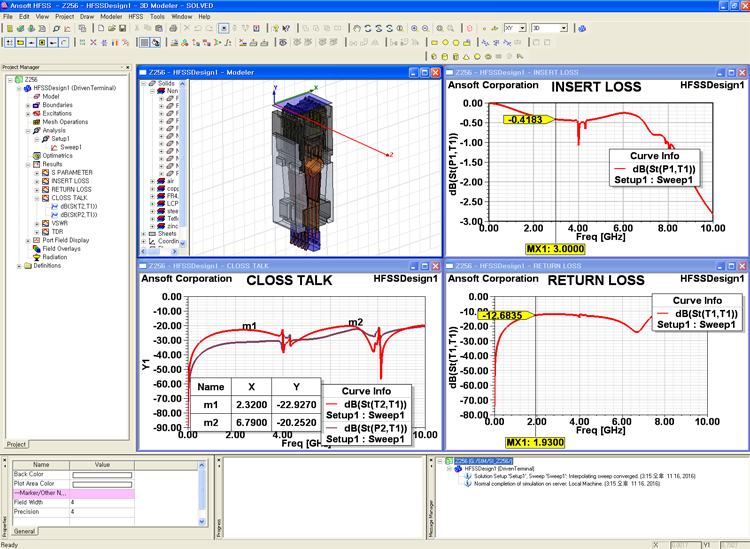
Task: Click the red X icon in second toolbar
Action: click(x=93, y=43)
